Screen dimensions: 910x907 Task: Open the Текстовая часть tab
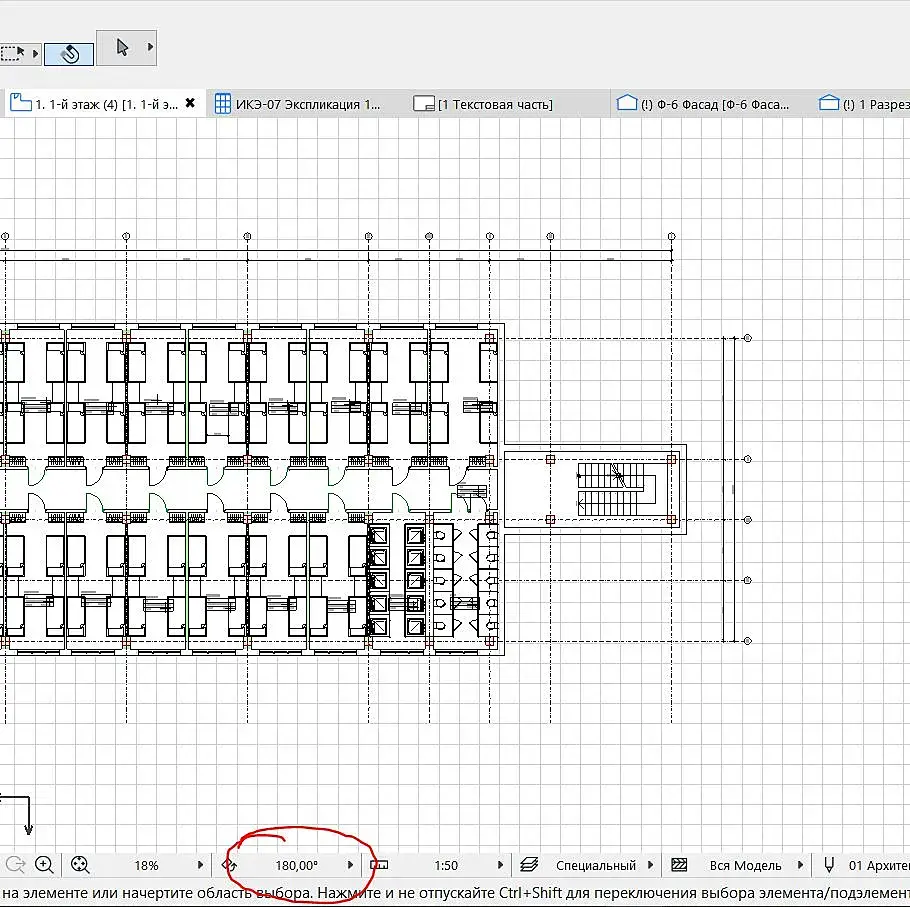pos(483,104)
